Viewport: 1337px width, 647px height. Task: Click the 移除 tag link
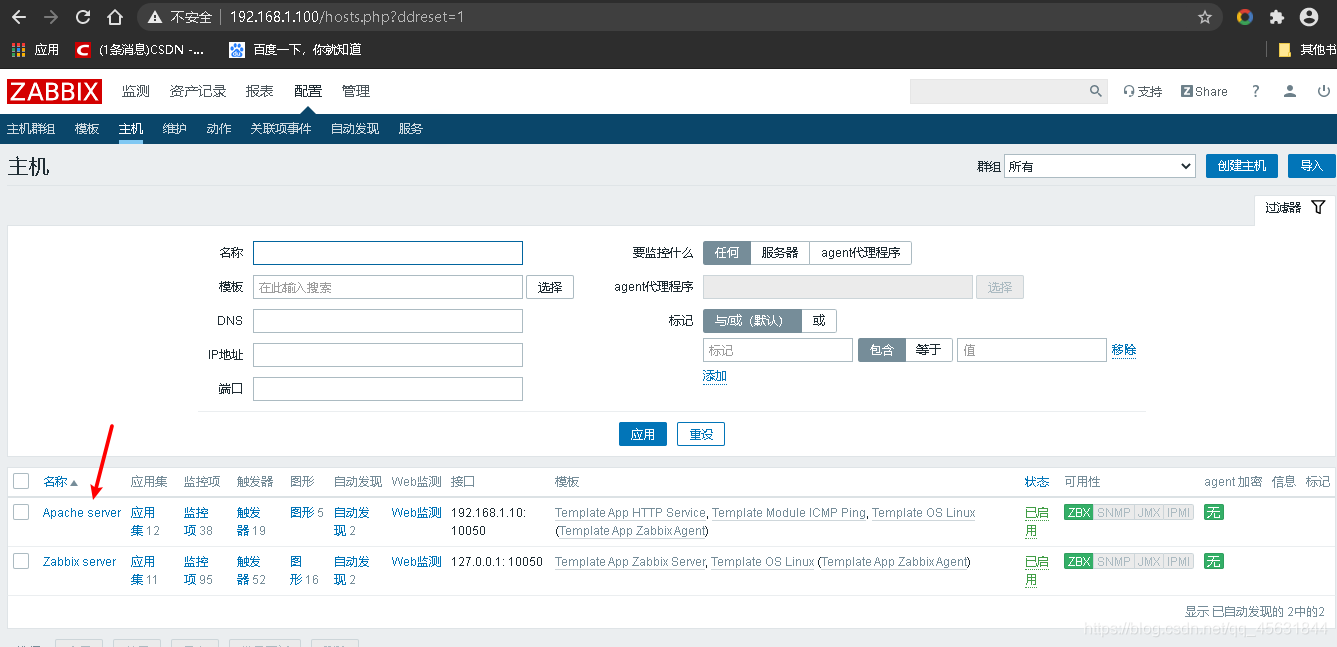pyautogui.click(x=1124, y=350)
